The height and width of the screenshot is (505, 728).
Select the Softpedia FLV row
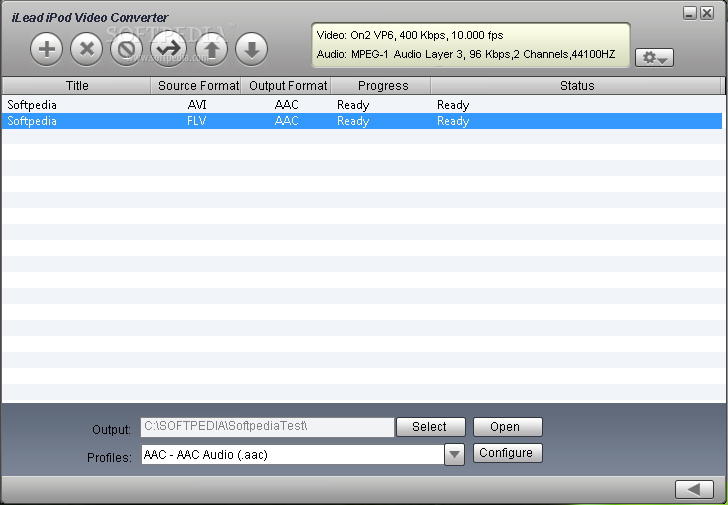coord(362,121)
